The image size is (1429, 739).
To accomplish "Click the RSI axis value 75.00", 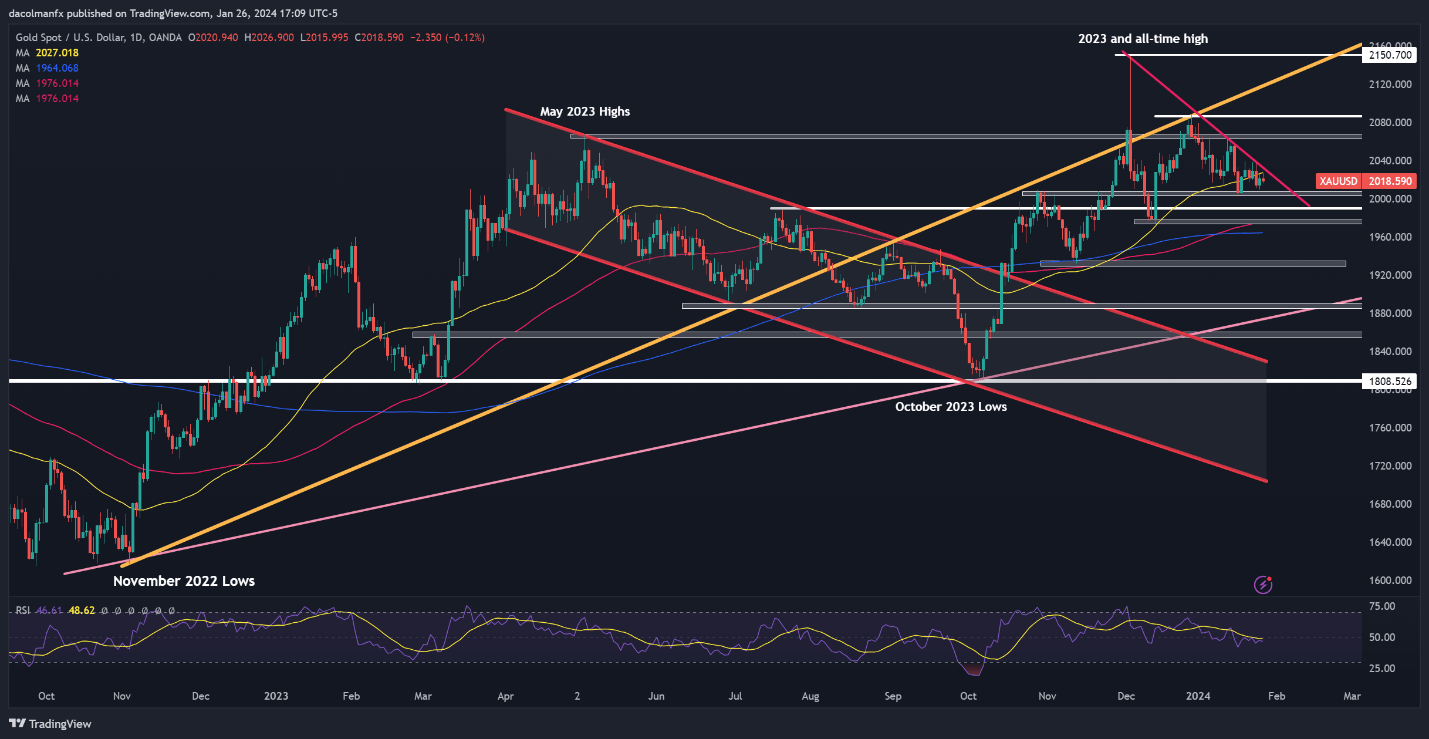I will click(1383, 606).
